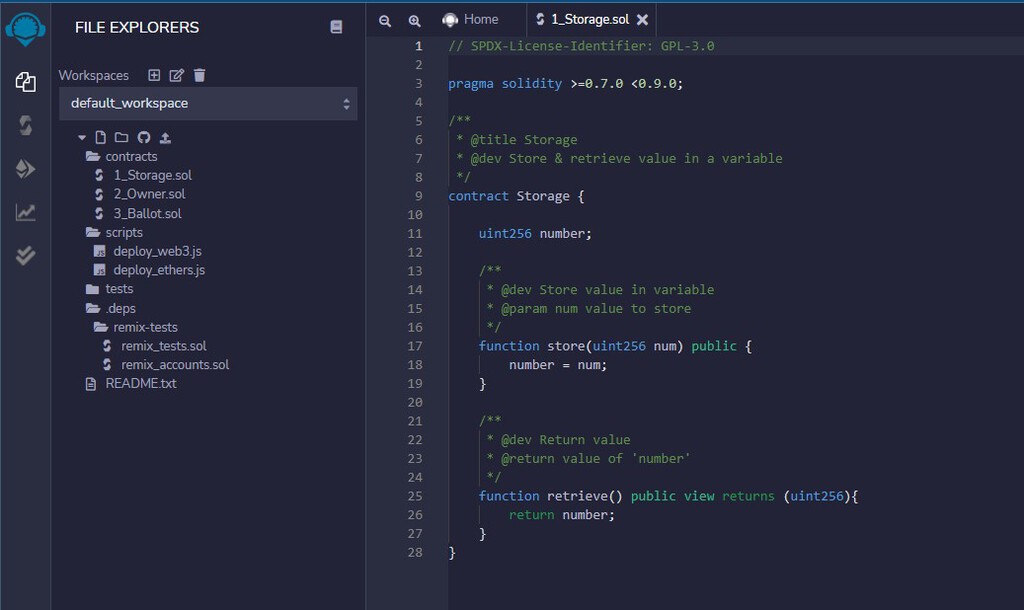Close the 1_Storage.sol tab
Viewport: 1024px width, 610px height.
pyautogui.click(x=643, y=18)
